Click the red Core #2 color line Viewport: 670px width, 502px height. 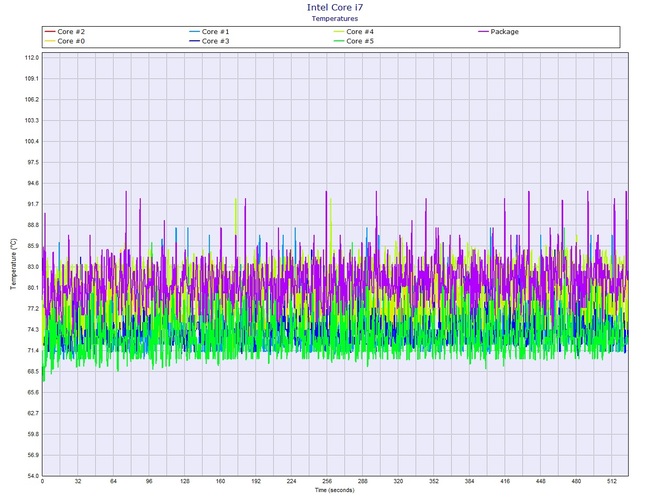click(x=50, y=32)
